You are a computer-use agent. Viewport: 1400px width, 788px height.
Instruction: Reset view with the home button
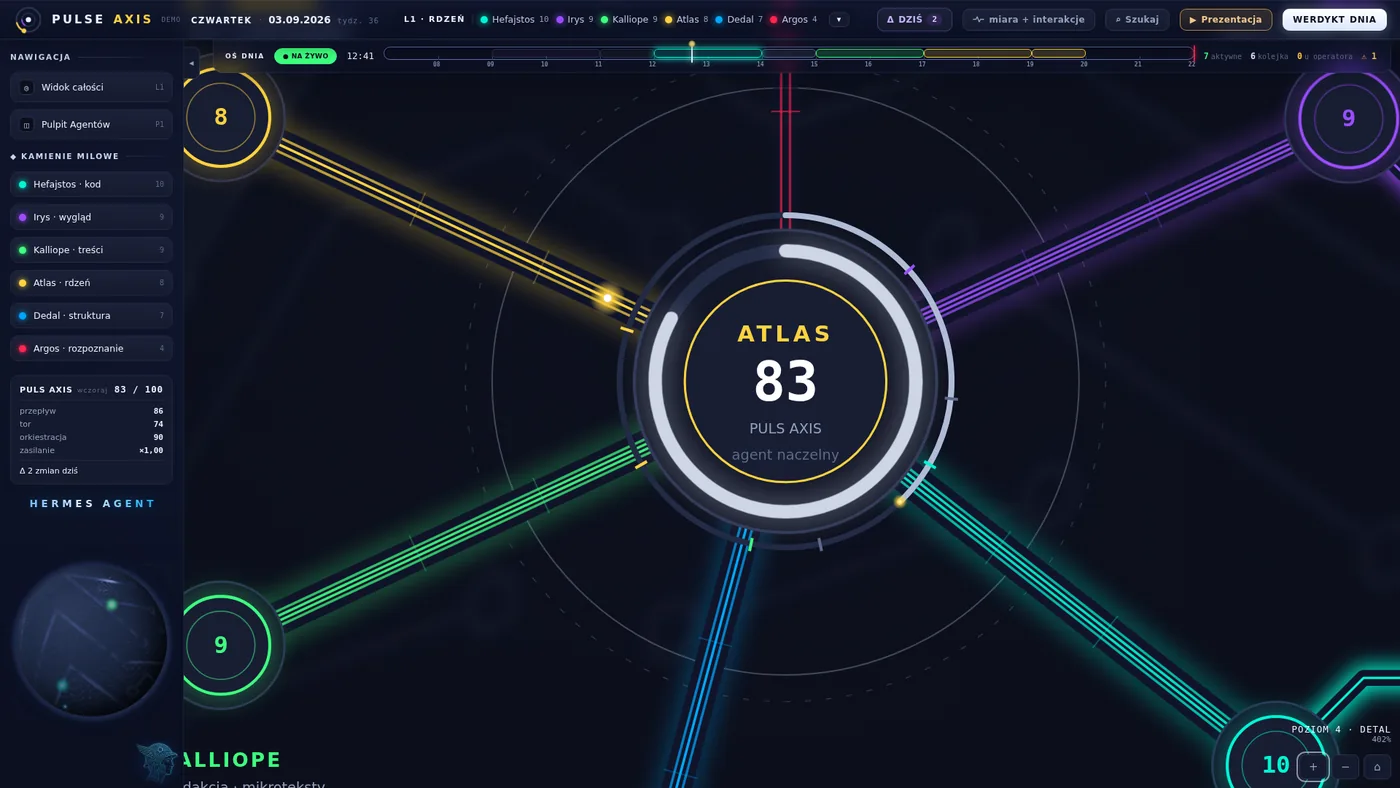click(1377, 767)
